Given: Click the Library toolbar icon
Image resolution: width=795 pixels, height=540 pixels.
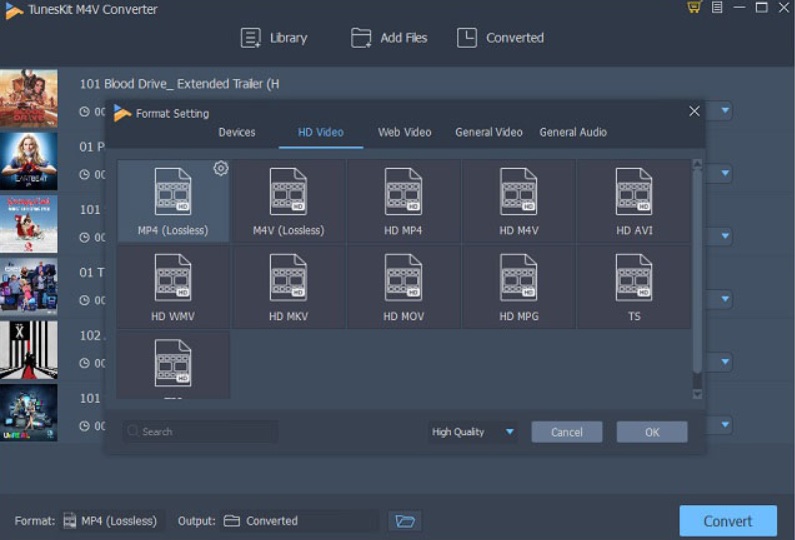Looking at the screenshot, I should 250,38.
